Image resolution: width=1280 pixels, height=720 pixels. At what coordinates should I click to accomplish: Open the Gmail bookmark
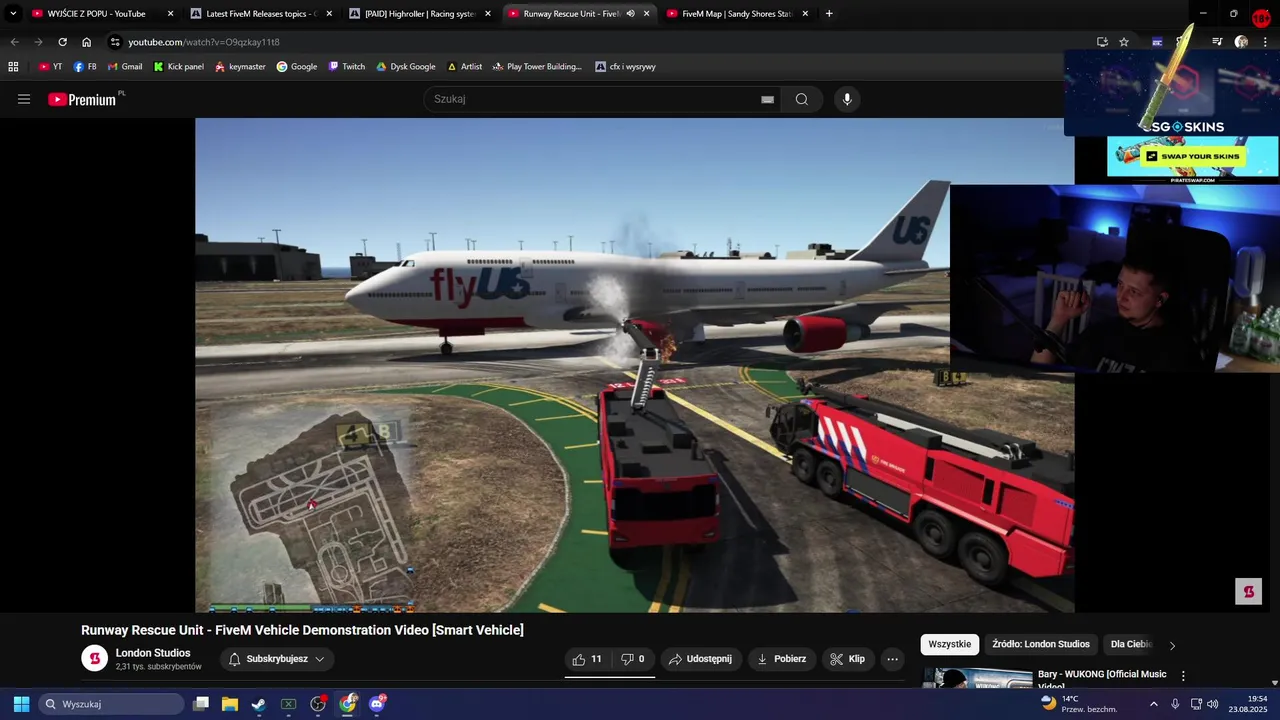[124, 66]
